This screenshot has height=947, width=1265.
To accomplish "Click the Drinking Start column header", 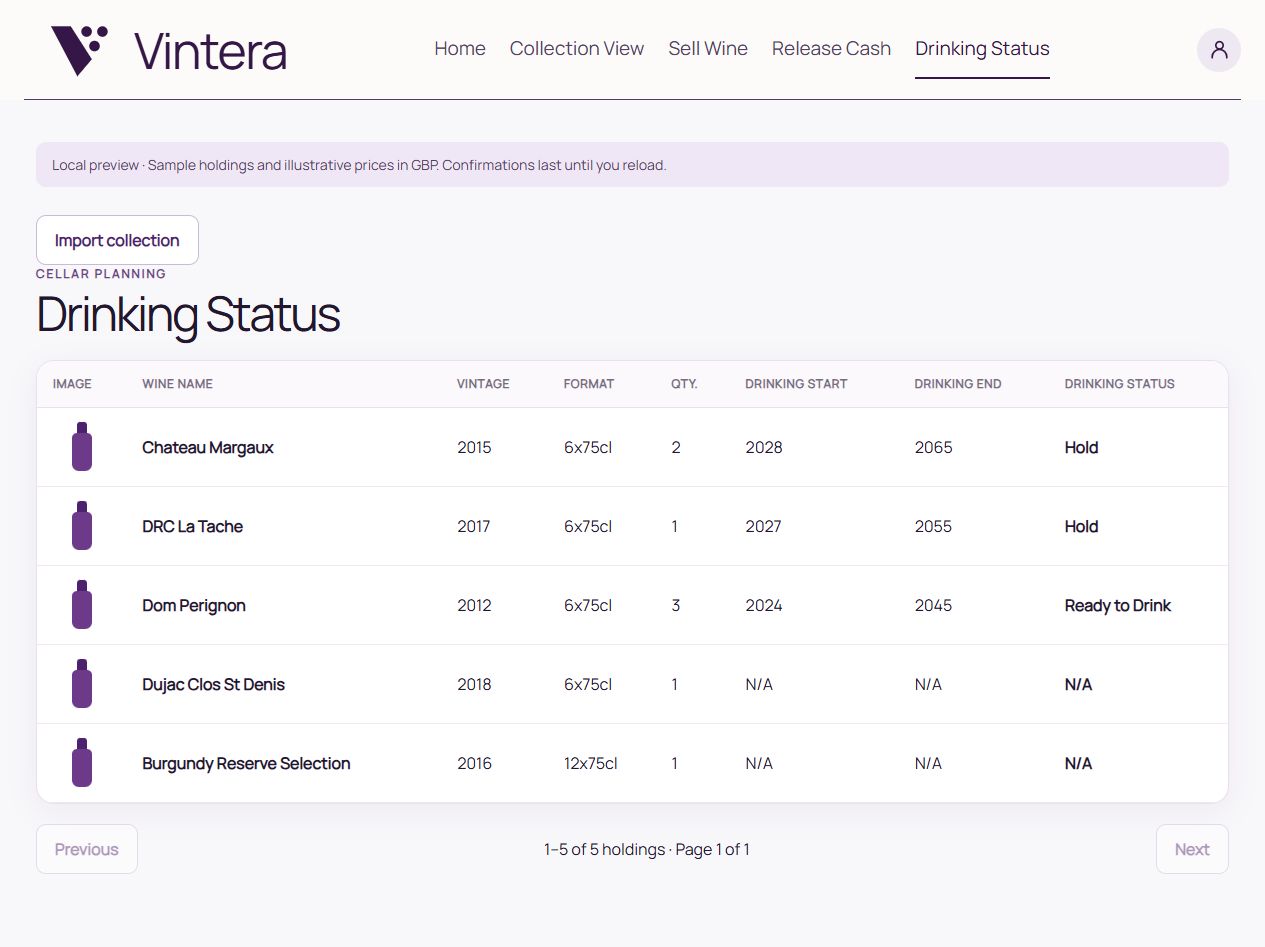I will click(796, 384).
